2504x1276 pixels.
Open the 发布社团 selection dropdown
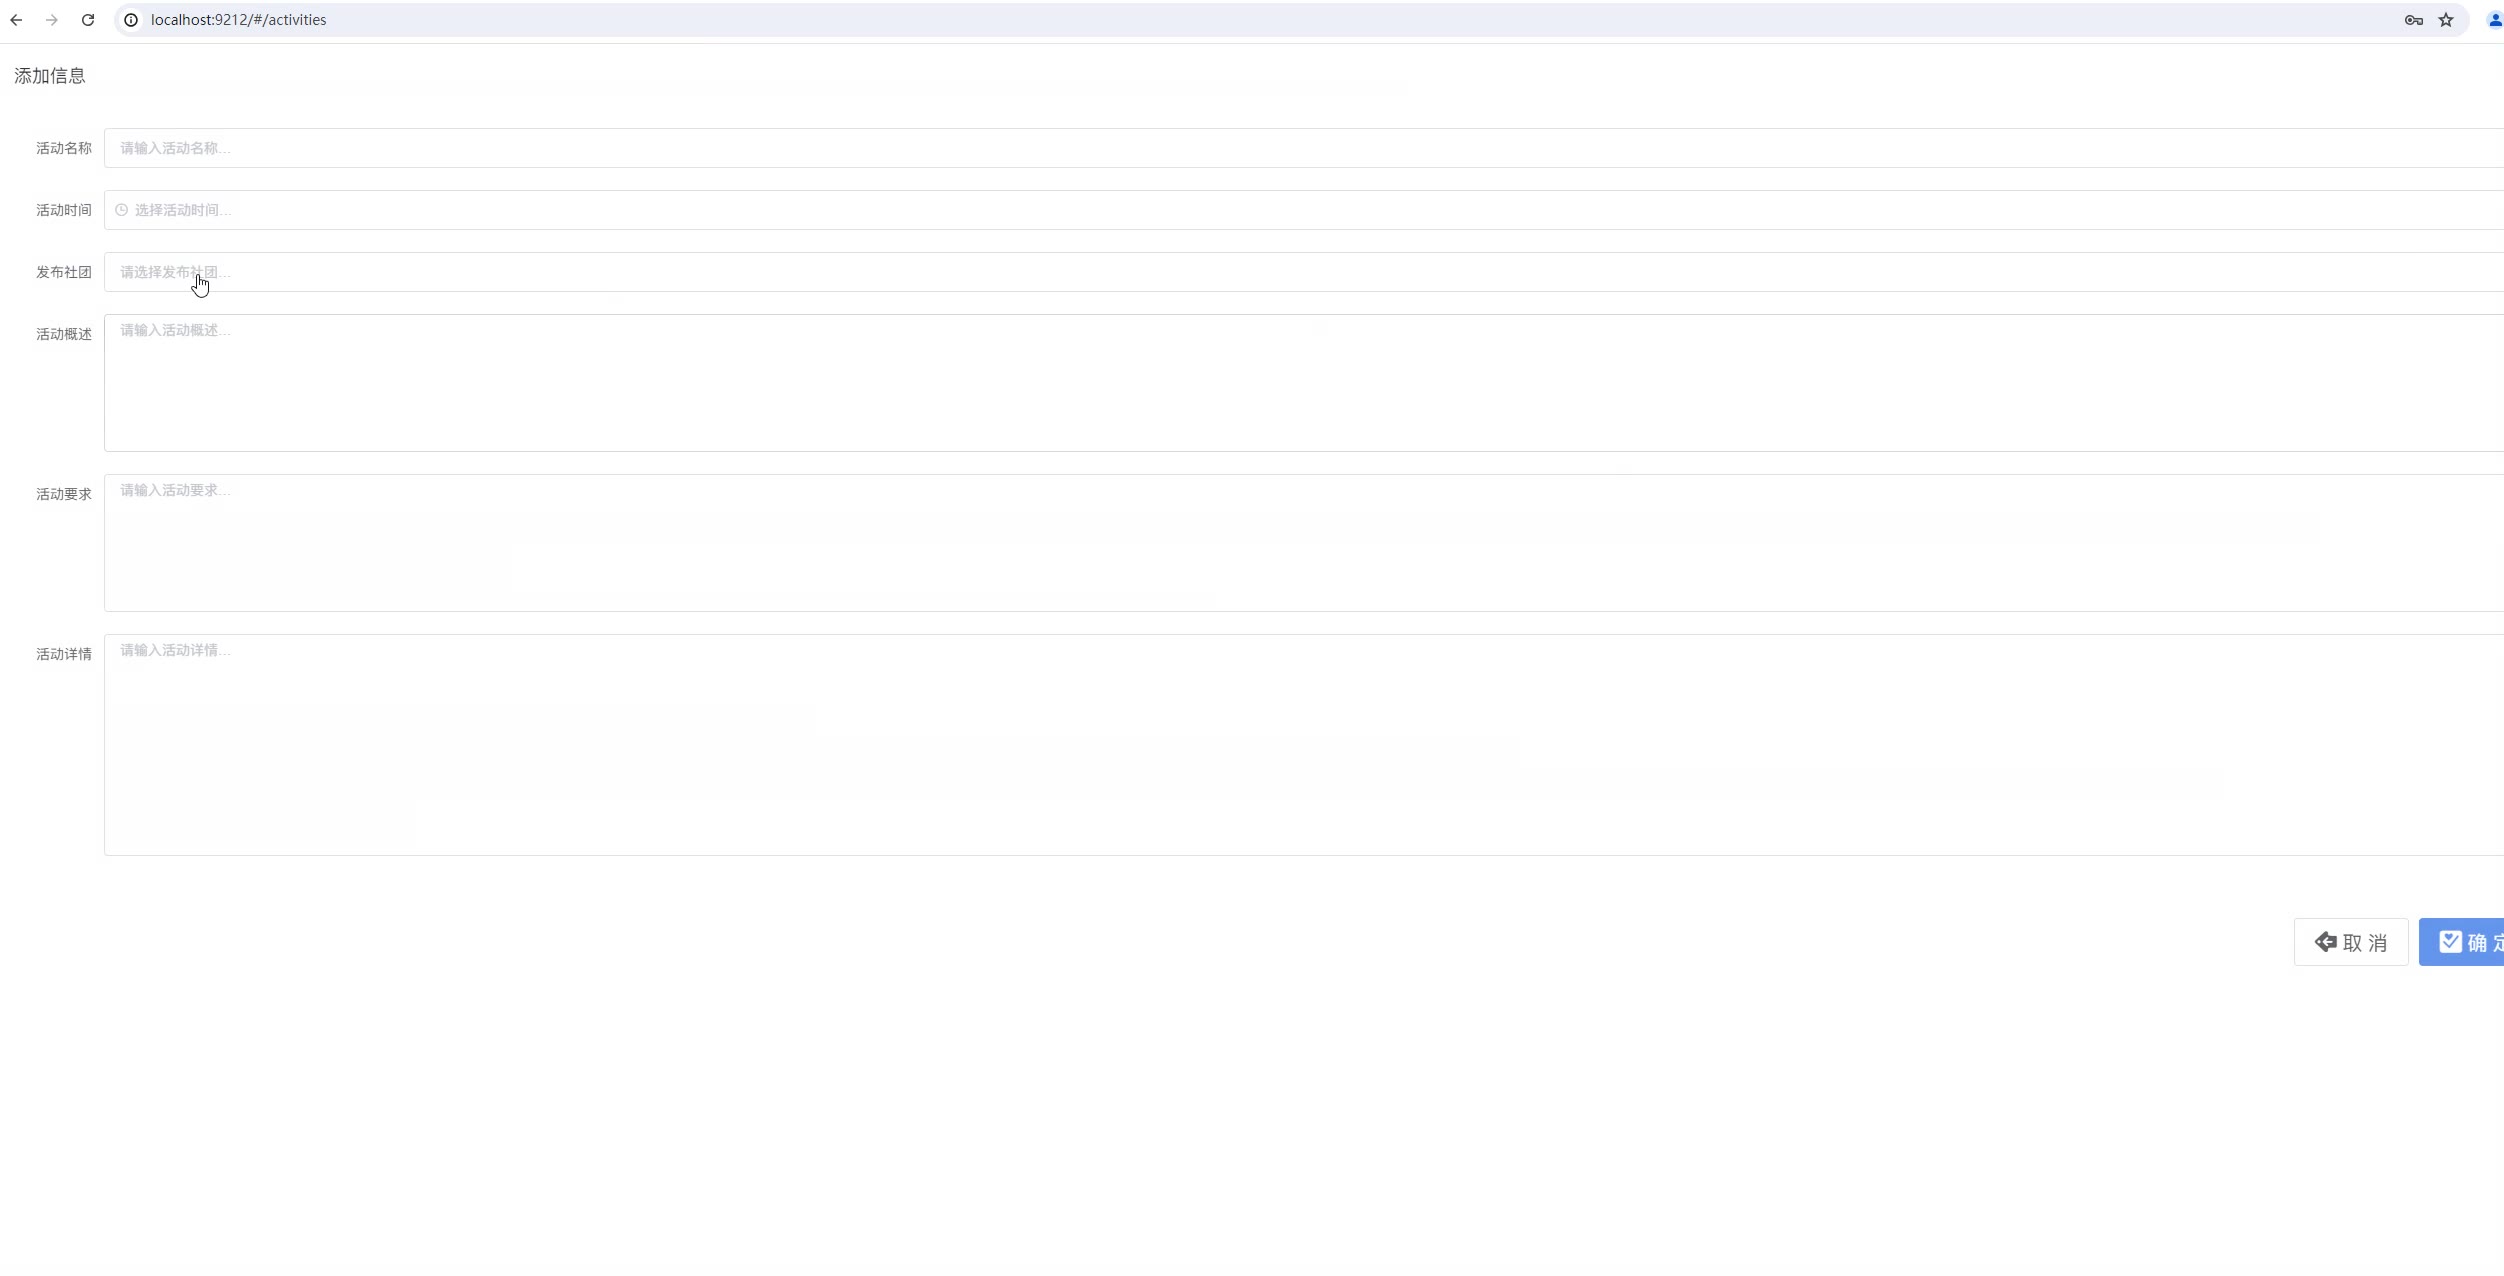pyautogui.click(x=1304, y=272)
